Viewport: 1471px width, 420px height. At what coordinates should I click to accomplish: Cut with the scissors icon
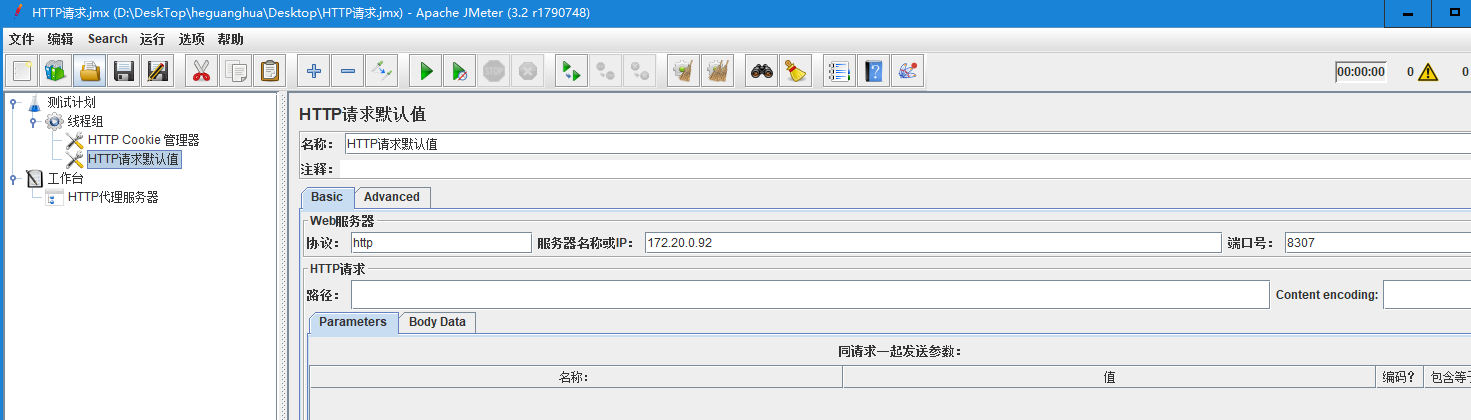pos(202,71)
